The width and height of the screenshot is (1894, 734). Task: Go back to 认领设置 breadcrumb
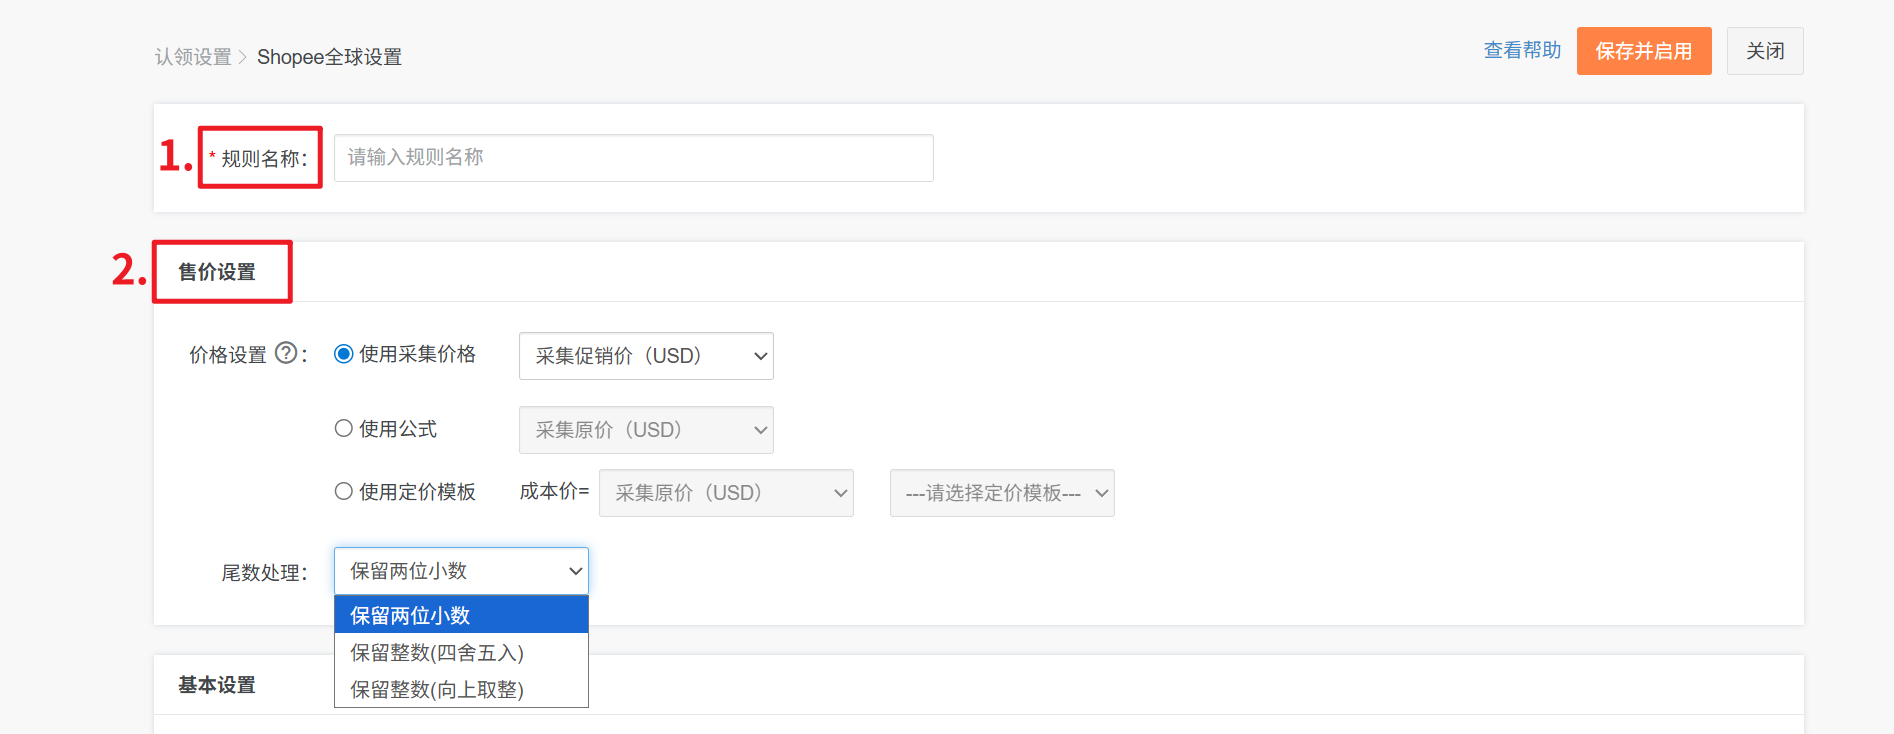pyautogui.click(x=193, y=57)
